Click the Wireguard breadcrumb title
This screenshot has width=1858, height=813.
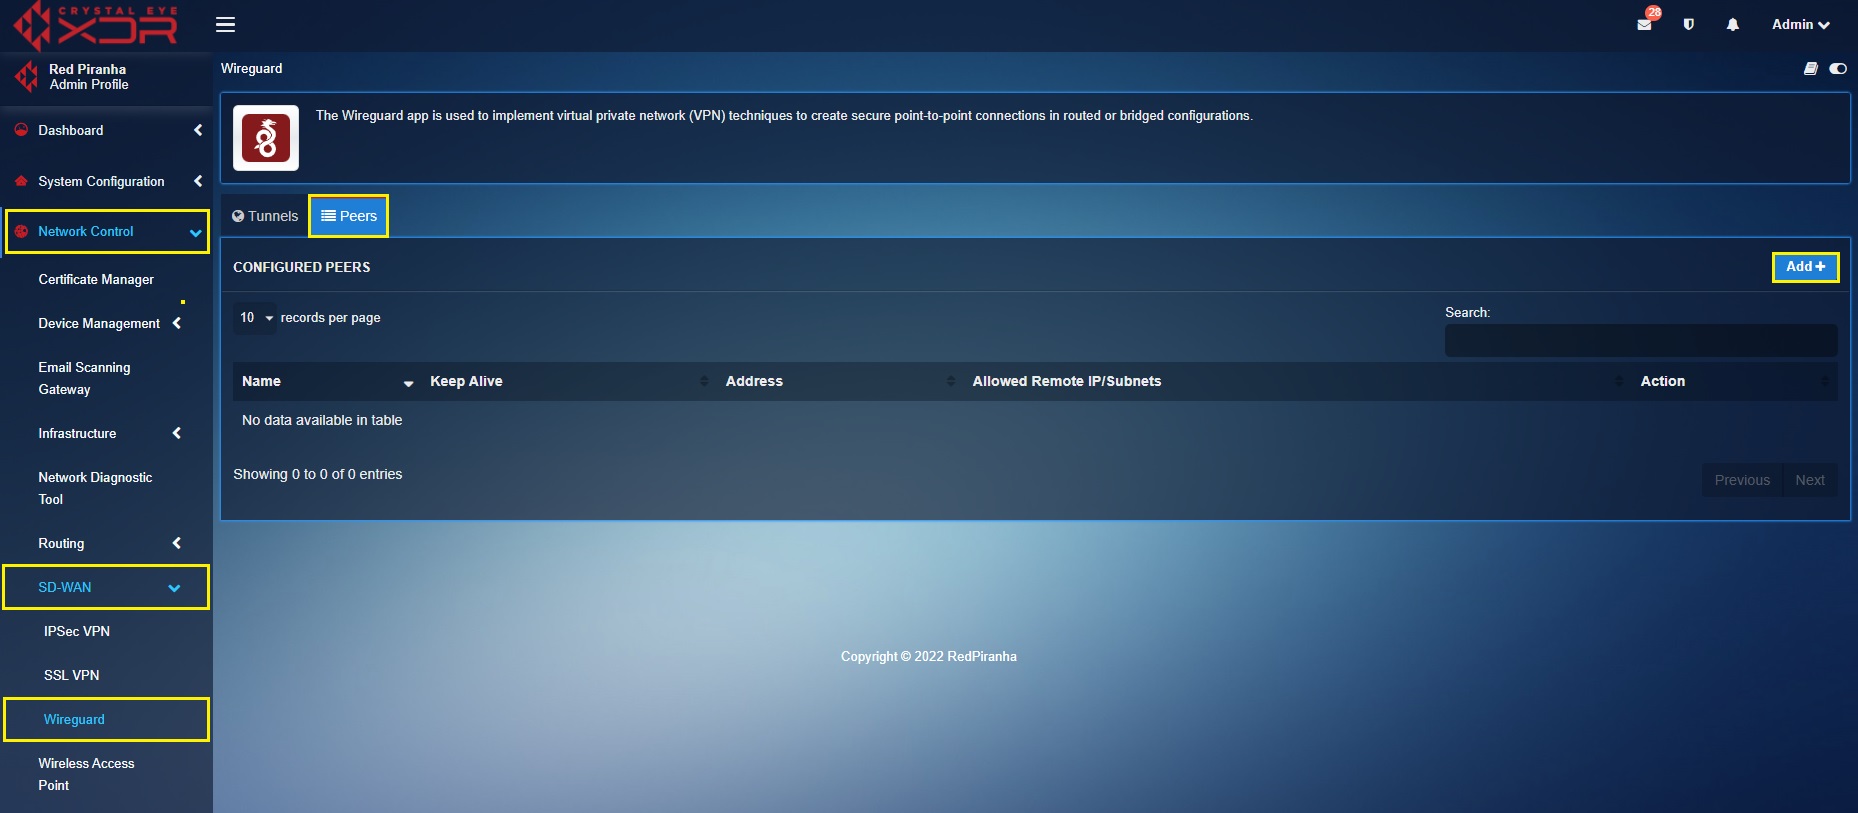(252, 68)
